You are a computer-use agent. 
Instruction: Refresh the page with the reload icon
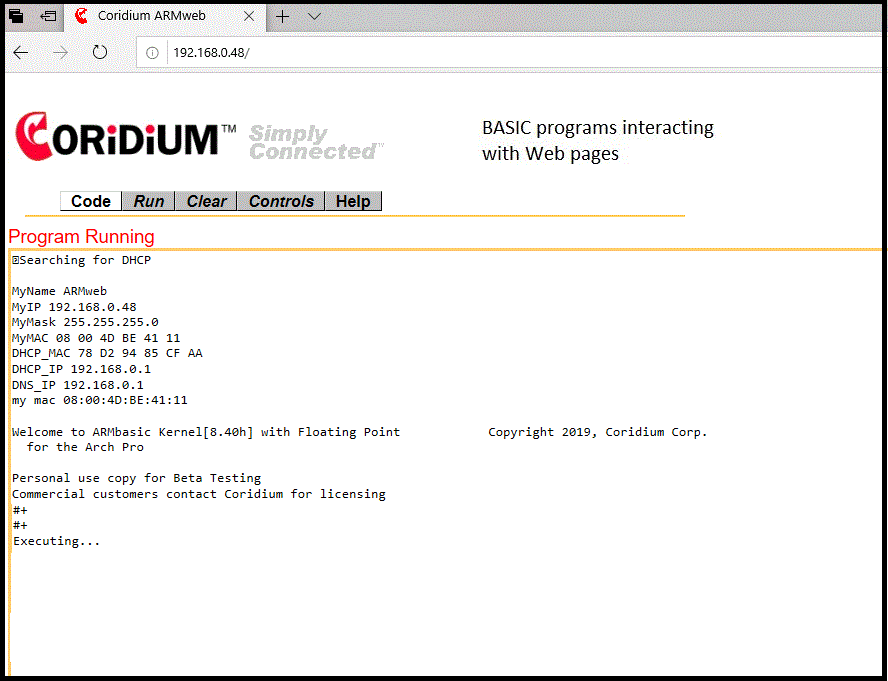click(x=99, y=53)
